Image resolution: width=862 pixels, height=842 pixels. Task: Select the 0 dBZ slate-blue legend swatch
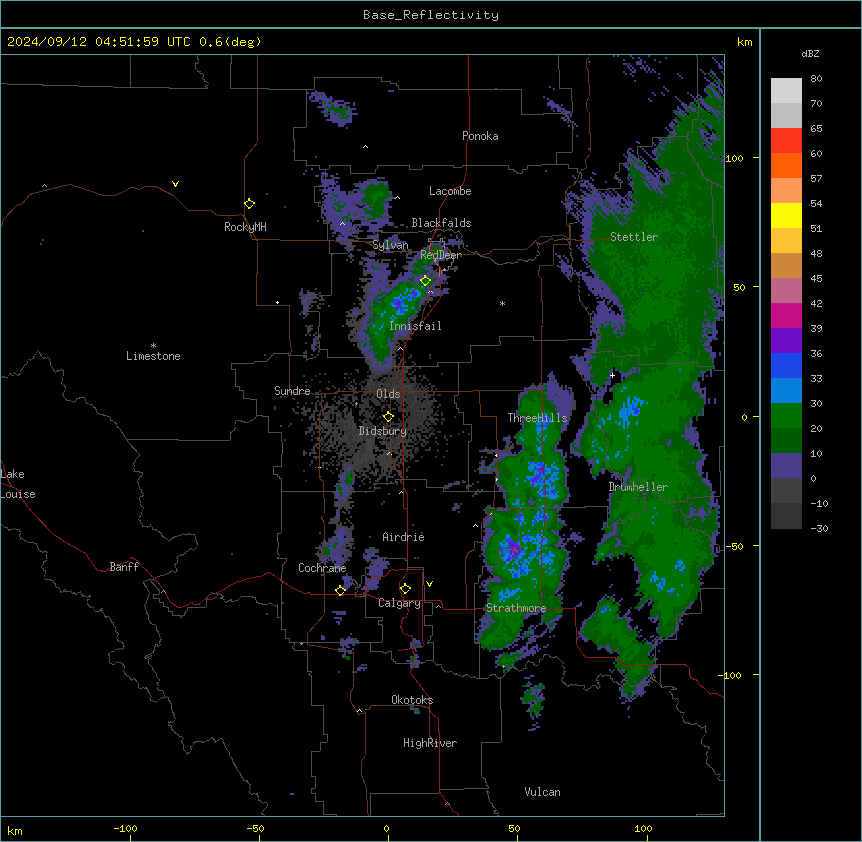[786, 466]
